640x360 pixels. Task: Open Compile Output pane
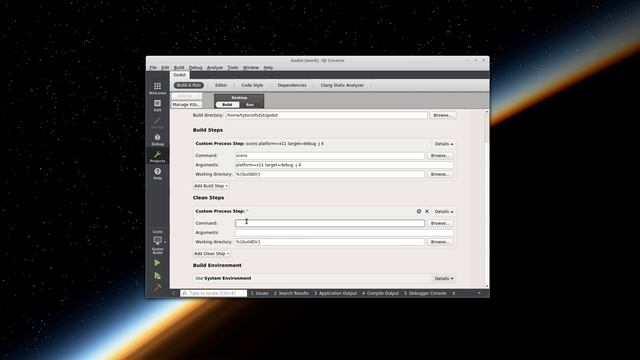click(x=380, y=293)
